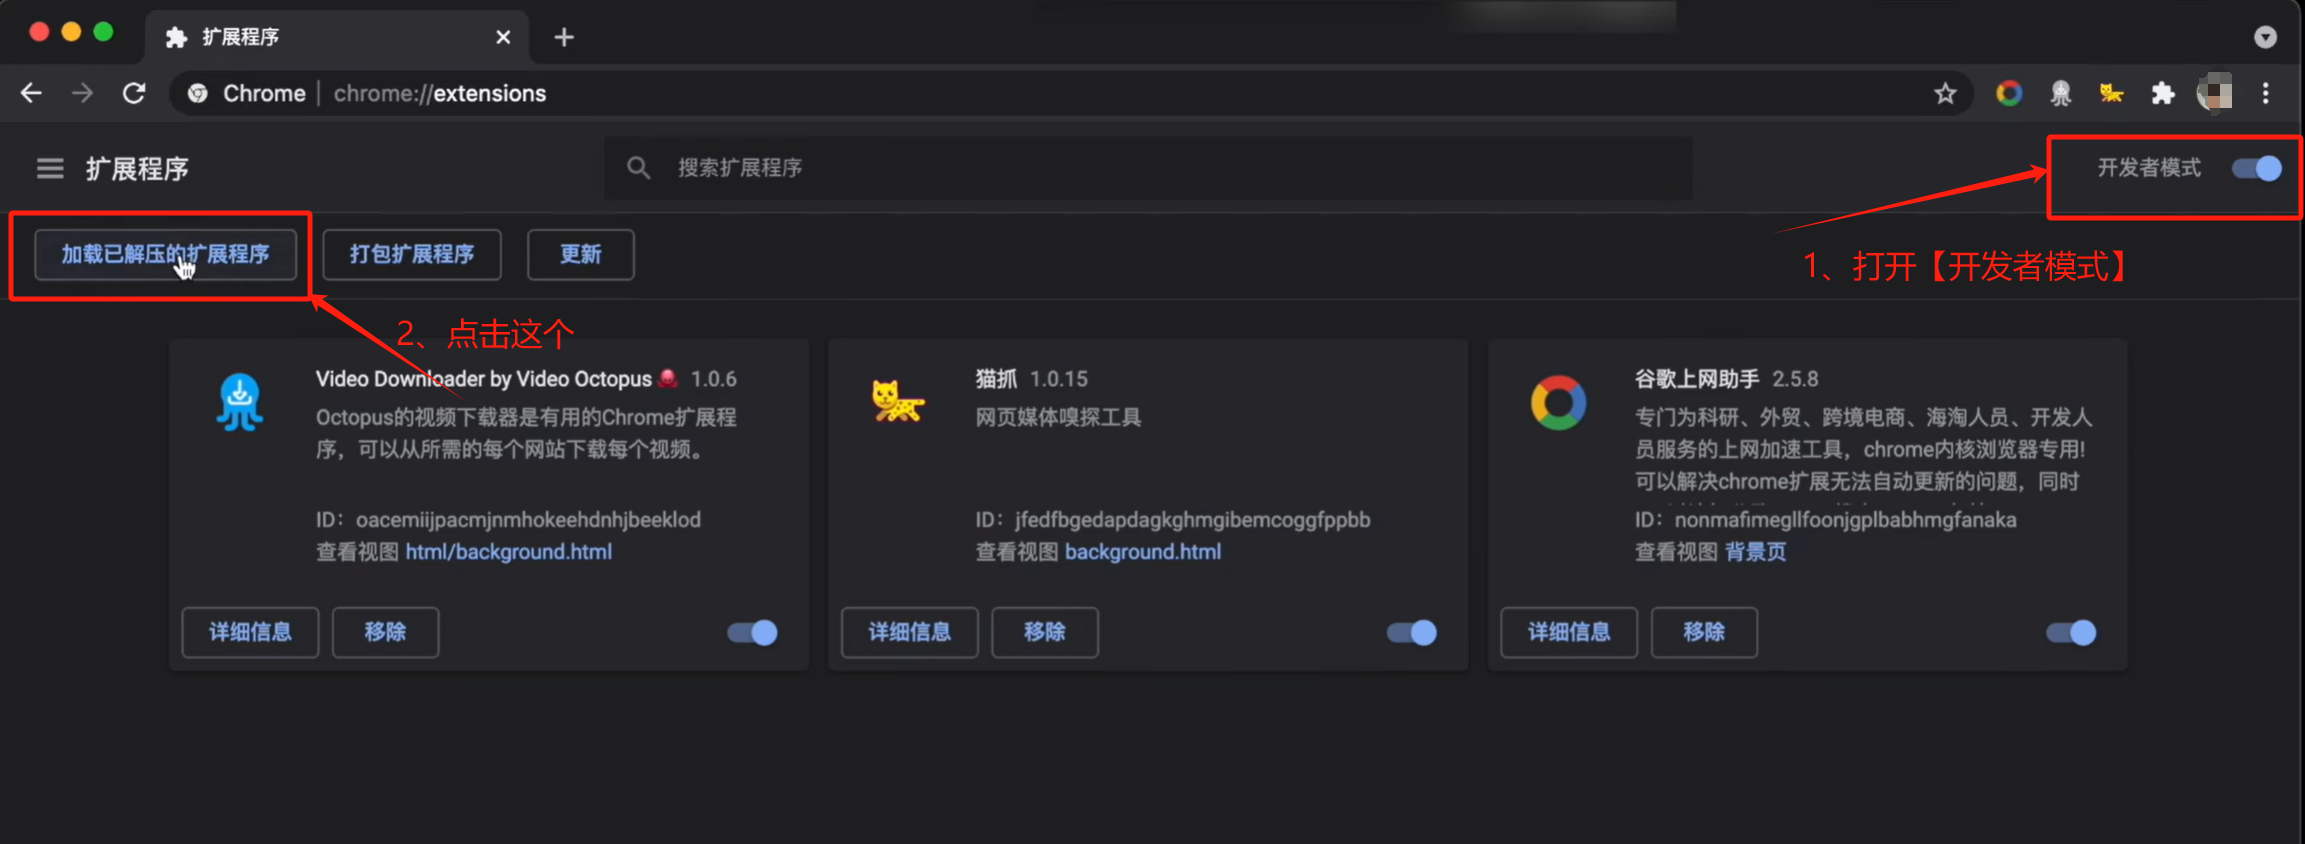
Task: Click 打包扩展程序 button
Action: pyautogui.click(x=412, y=254)
